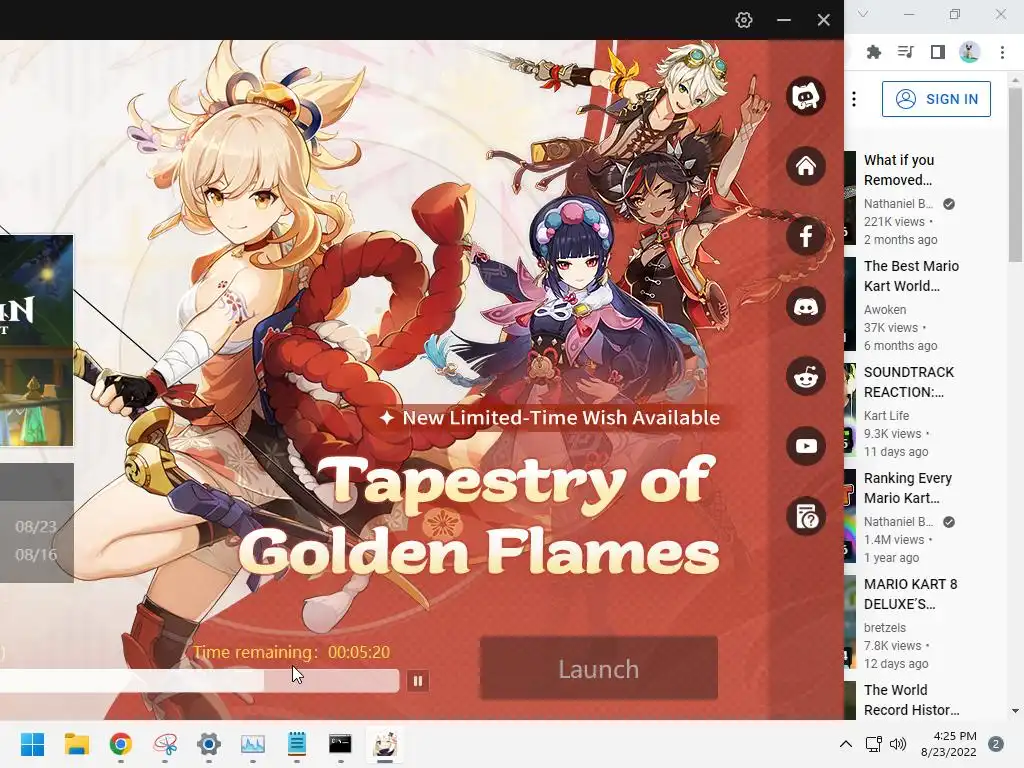Open Chrome three-dot menu
Image resolution: width=1024 pixels, height=768 pixels.
pyautogui.click(x=1002, y=52)
